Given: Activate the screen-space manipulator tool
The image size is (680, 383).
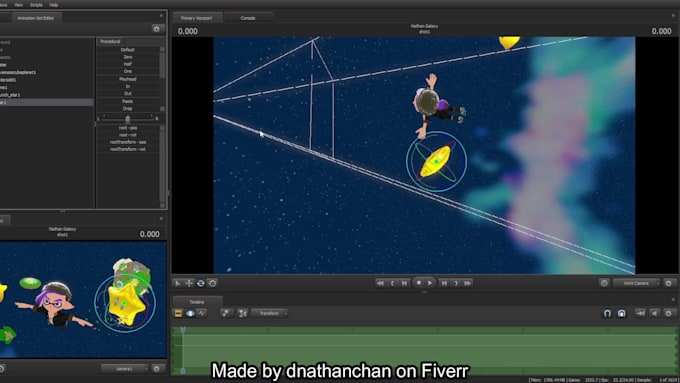Looking at the screenshot, I should pos(212,283).
